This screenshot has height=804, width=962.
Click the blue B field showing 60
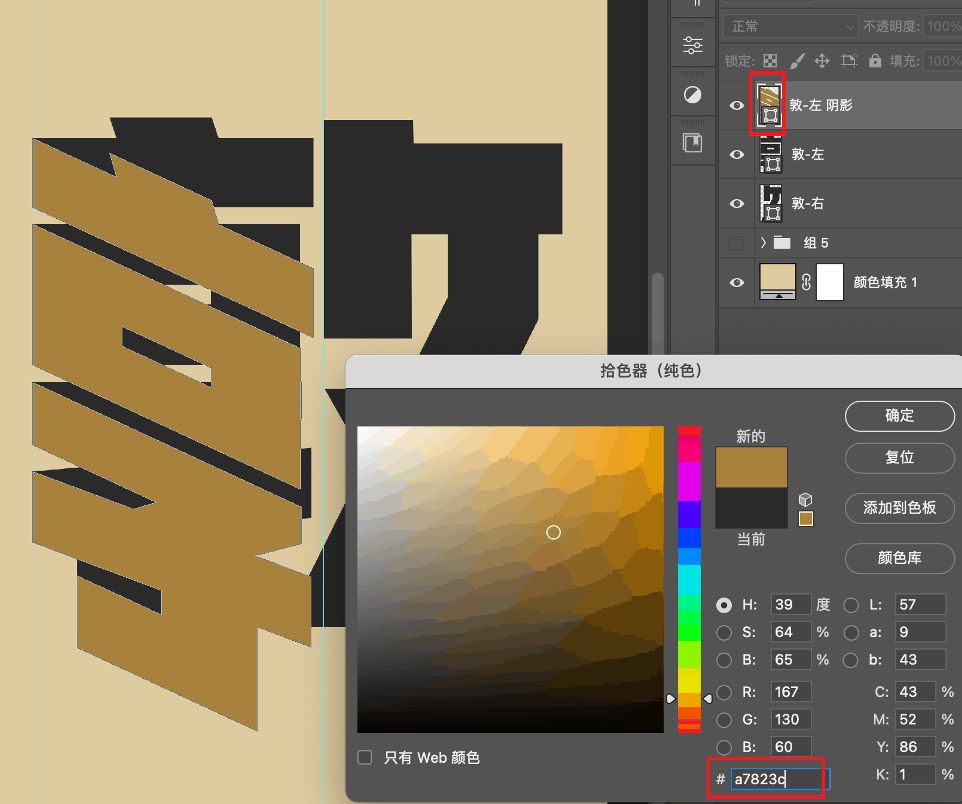[x=791, y=747]
